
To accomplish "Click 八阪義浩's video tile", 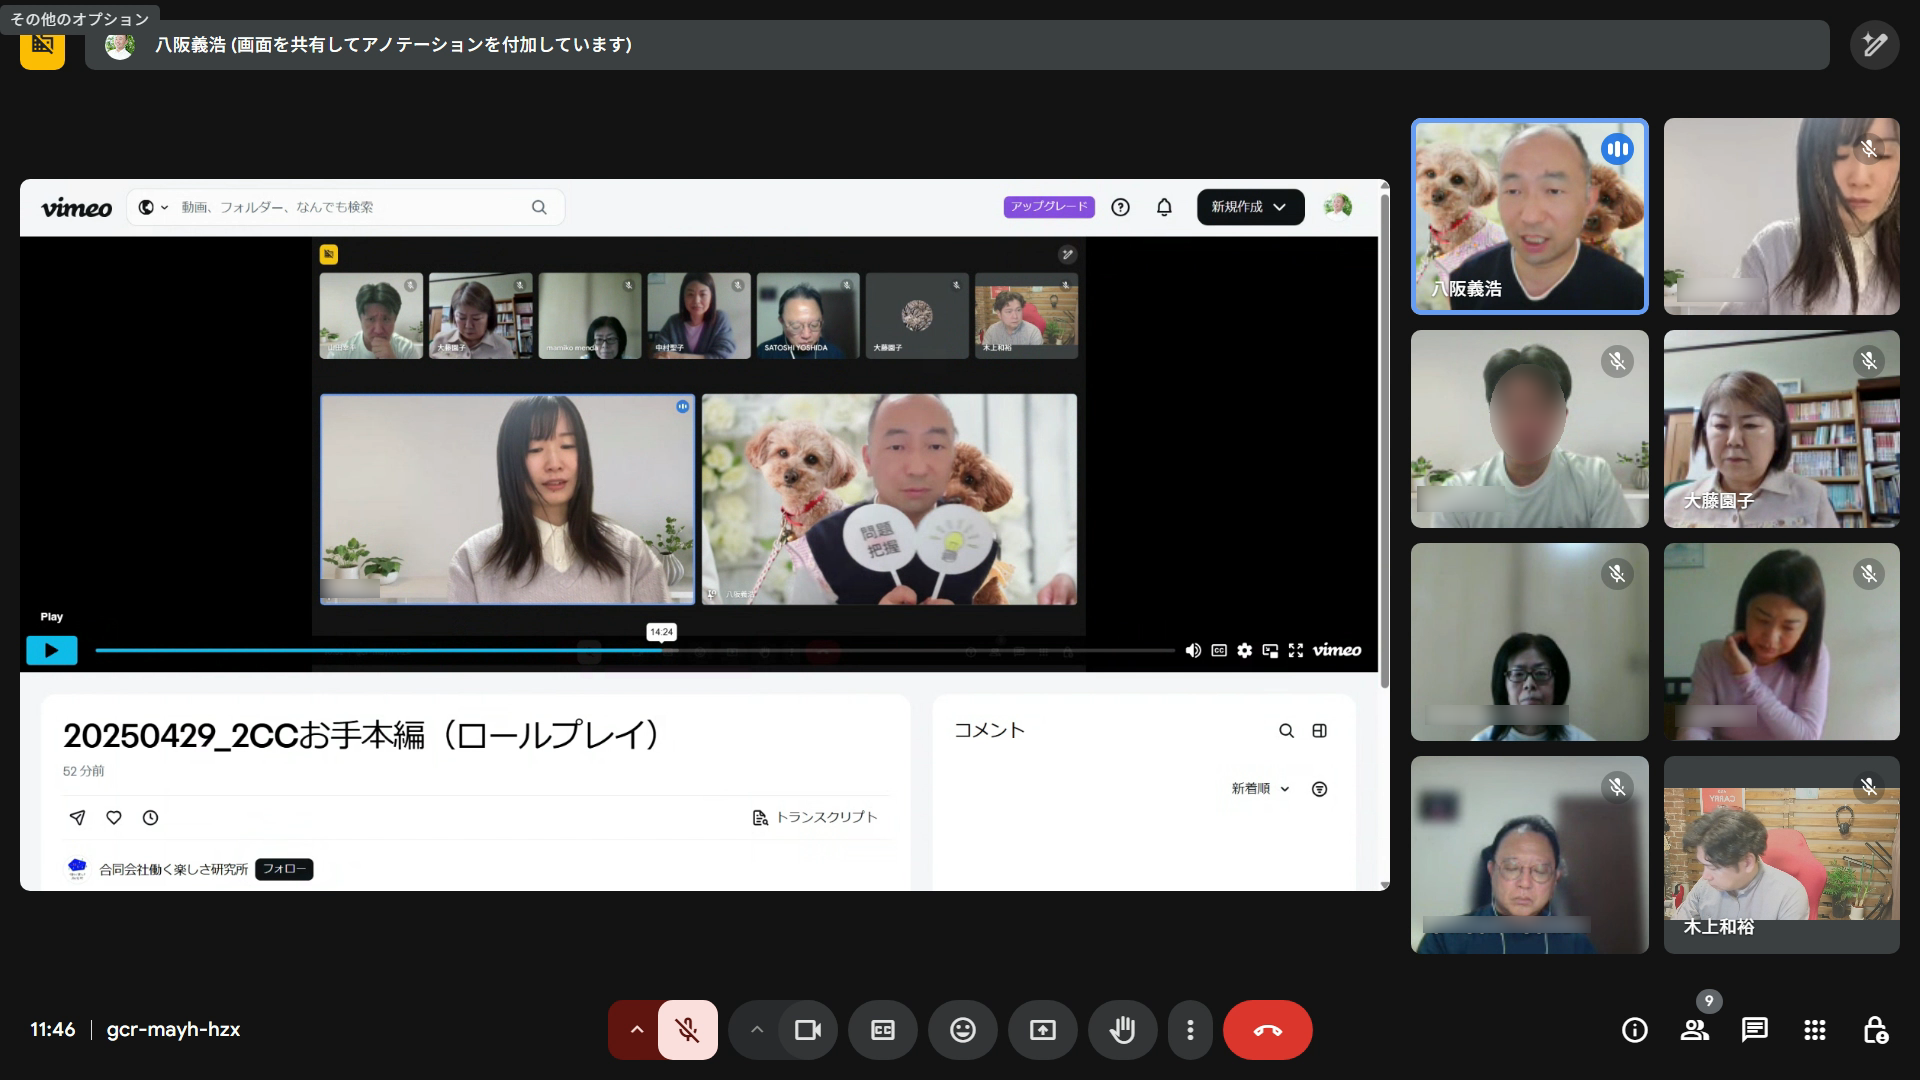I will [x=1528, y=216].
